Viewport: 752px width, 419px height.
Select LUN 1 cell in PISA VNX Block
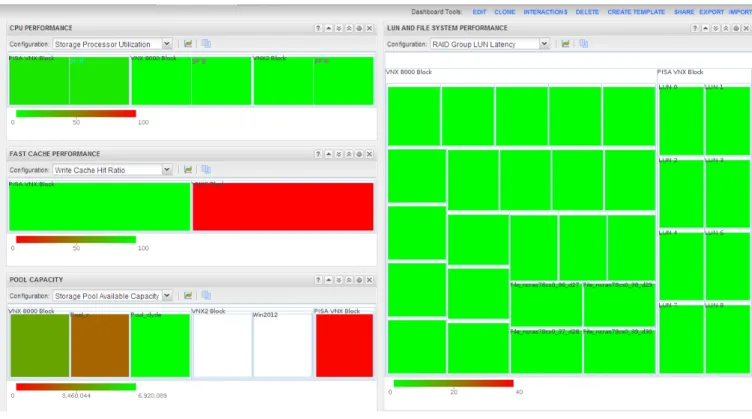click(728, 121)
